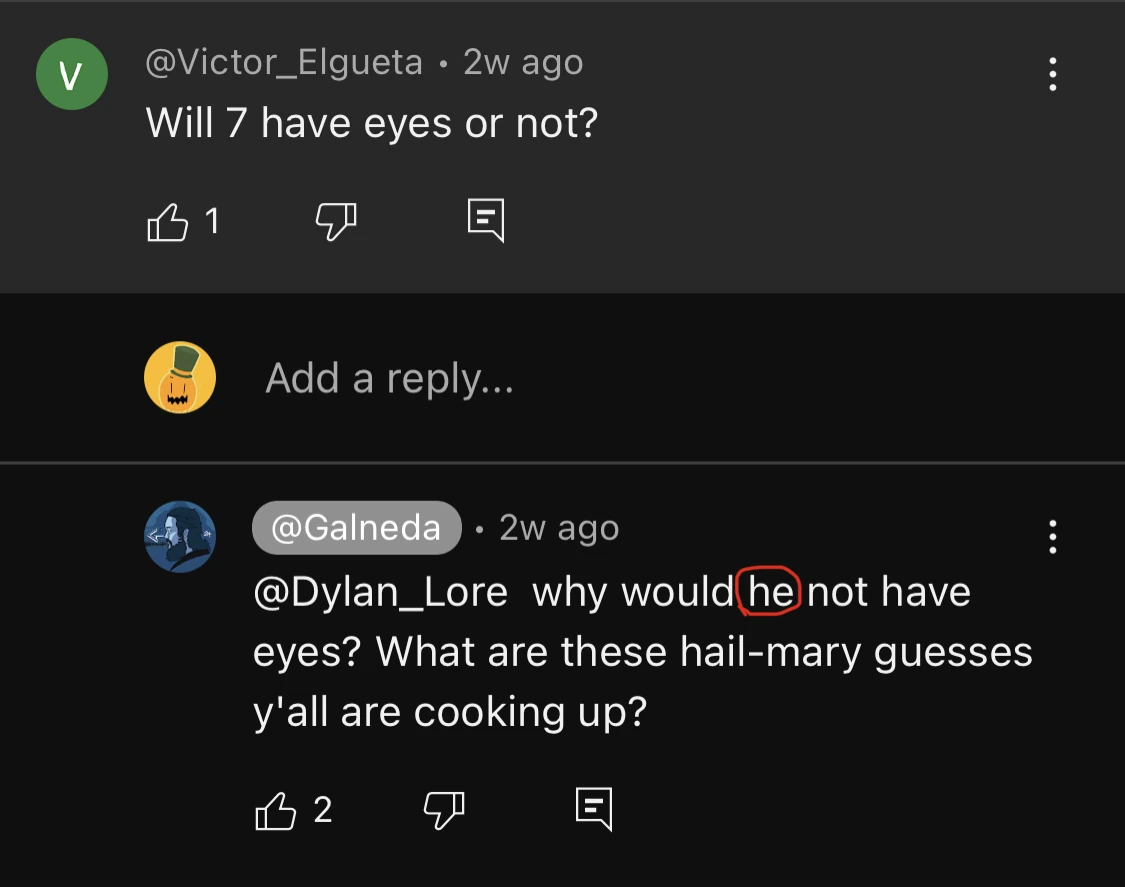Click the pumpkin profile avatar beside reply field
This screenshot has height=887, width=1125.
pyautogui.click(x=180, y=378)
